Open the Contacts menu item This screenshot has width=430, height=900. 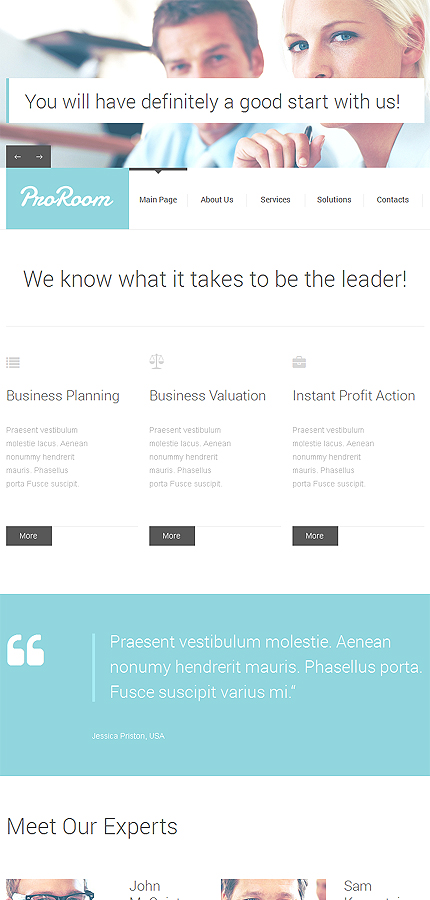pos(393,200)
